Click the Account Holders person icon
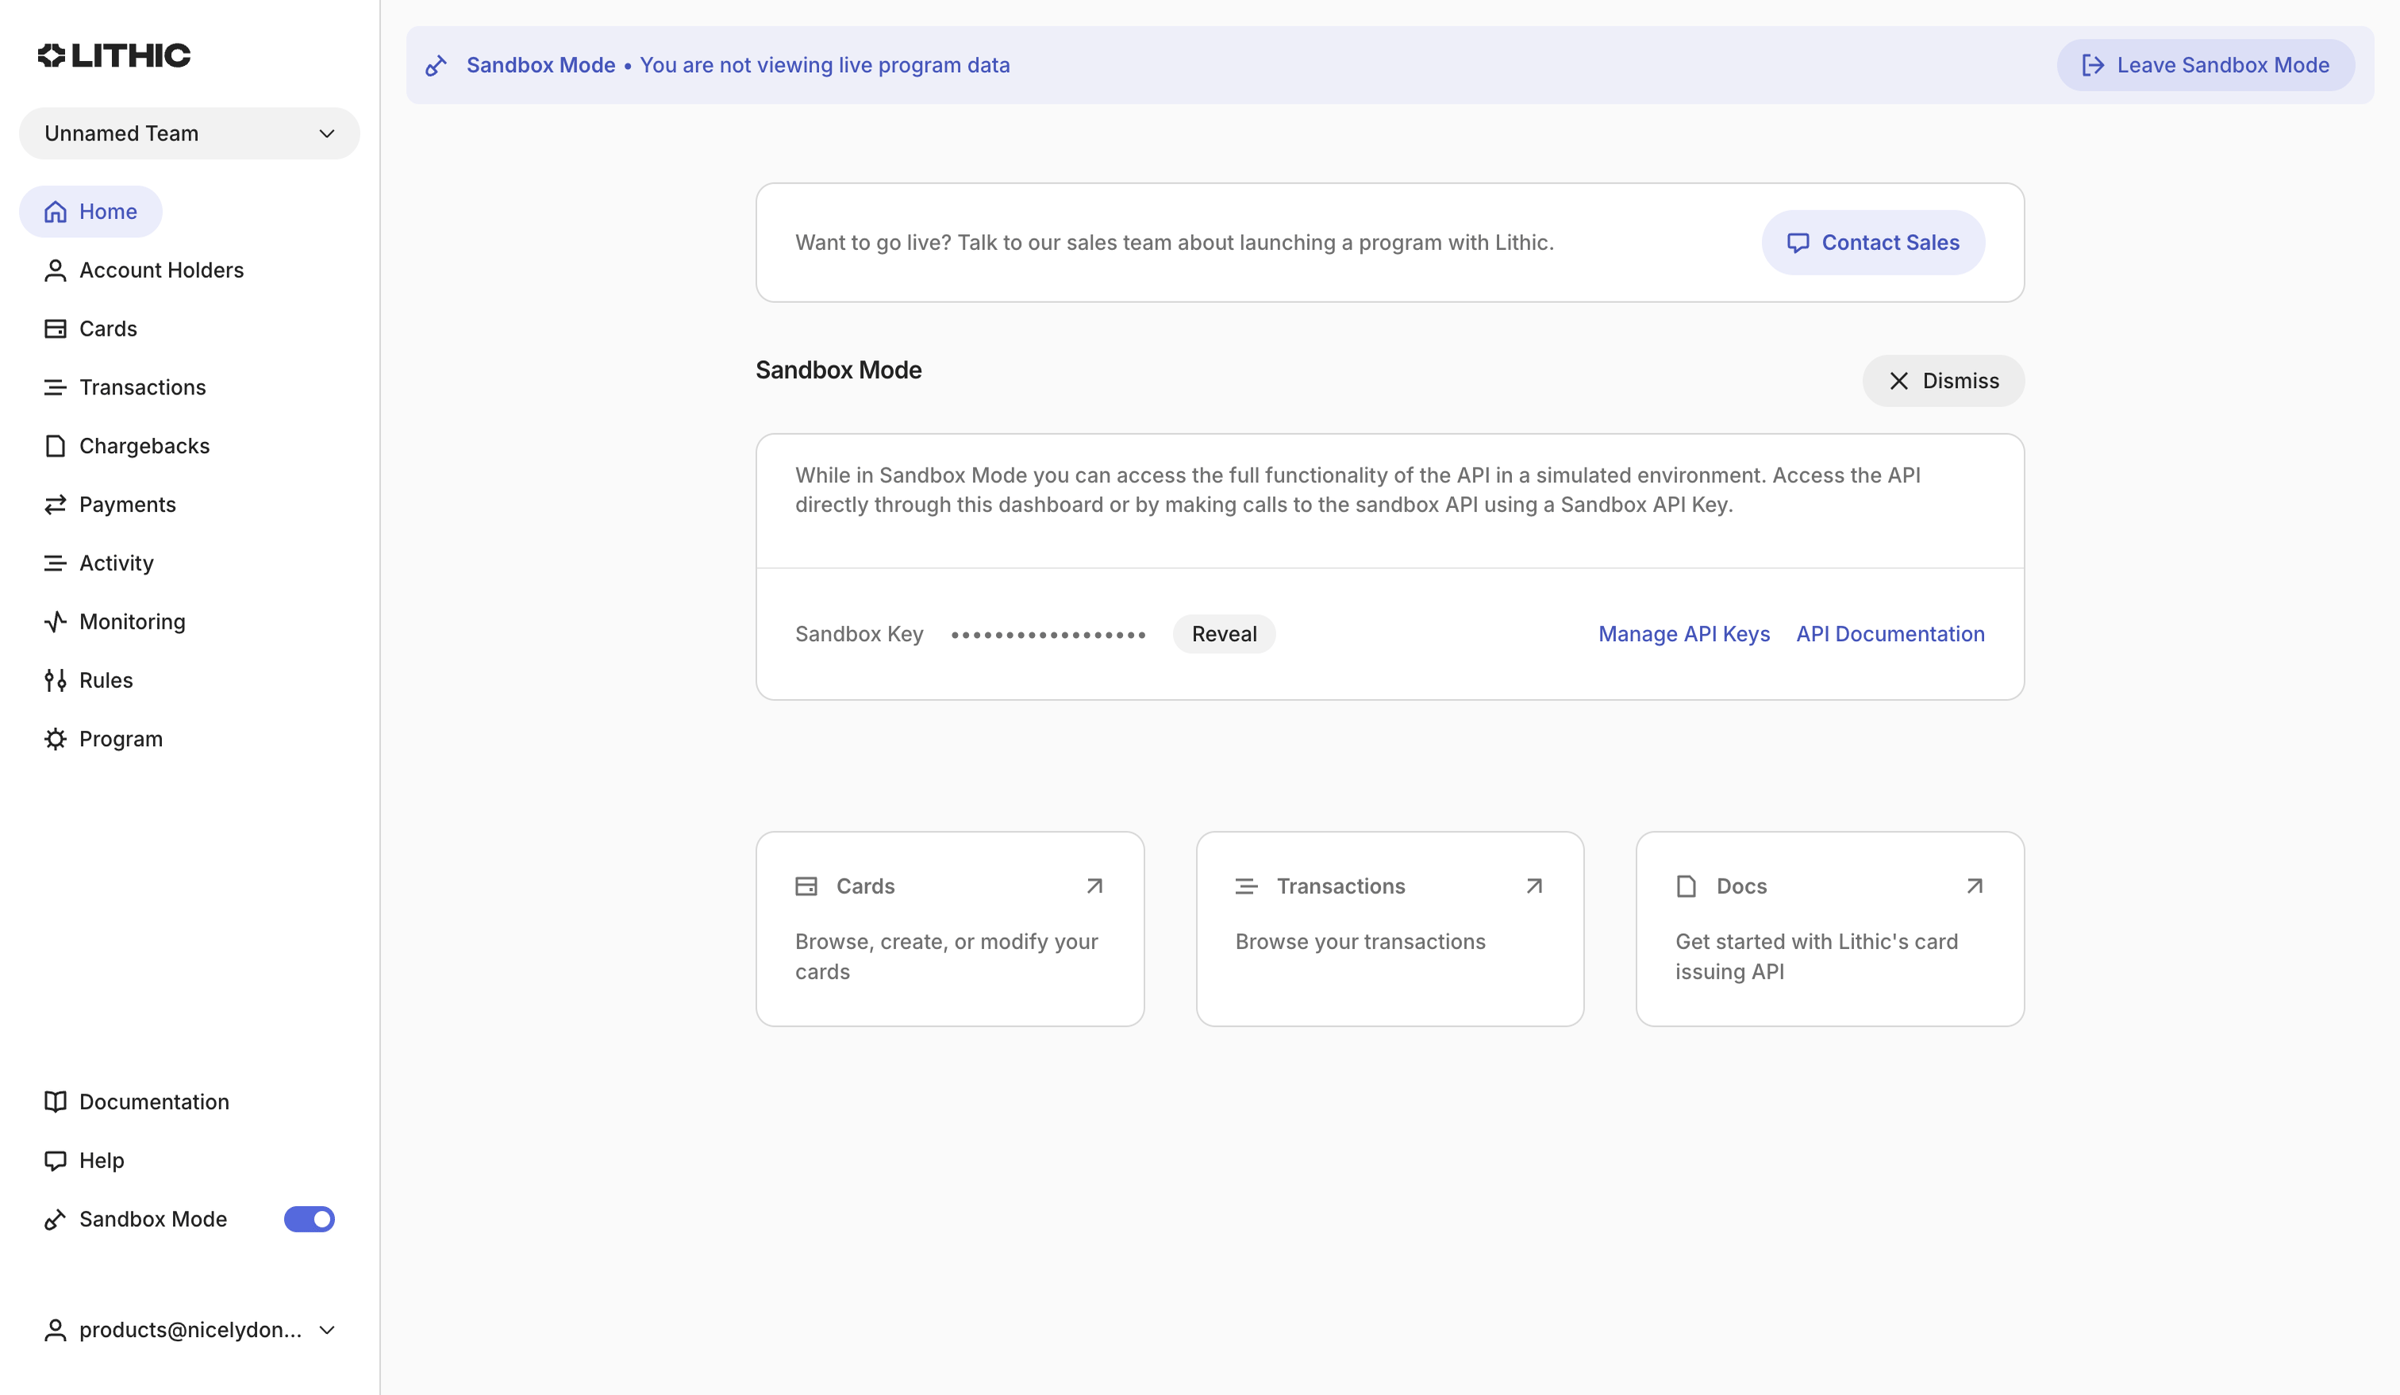The width and height of the screenshot is (2400, 1395). pos(55,270)
